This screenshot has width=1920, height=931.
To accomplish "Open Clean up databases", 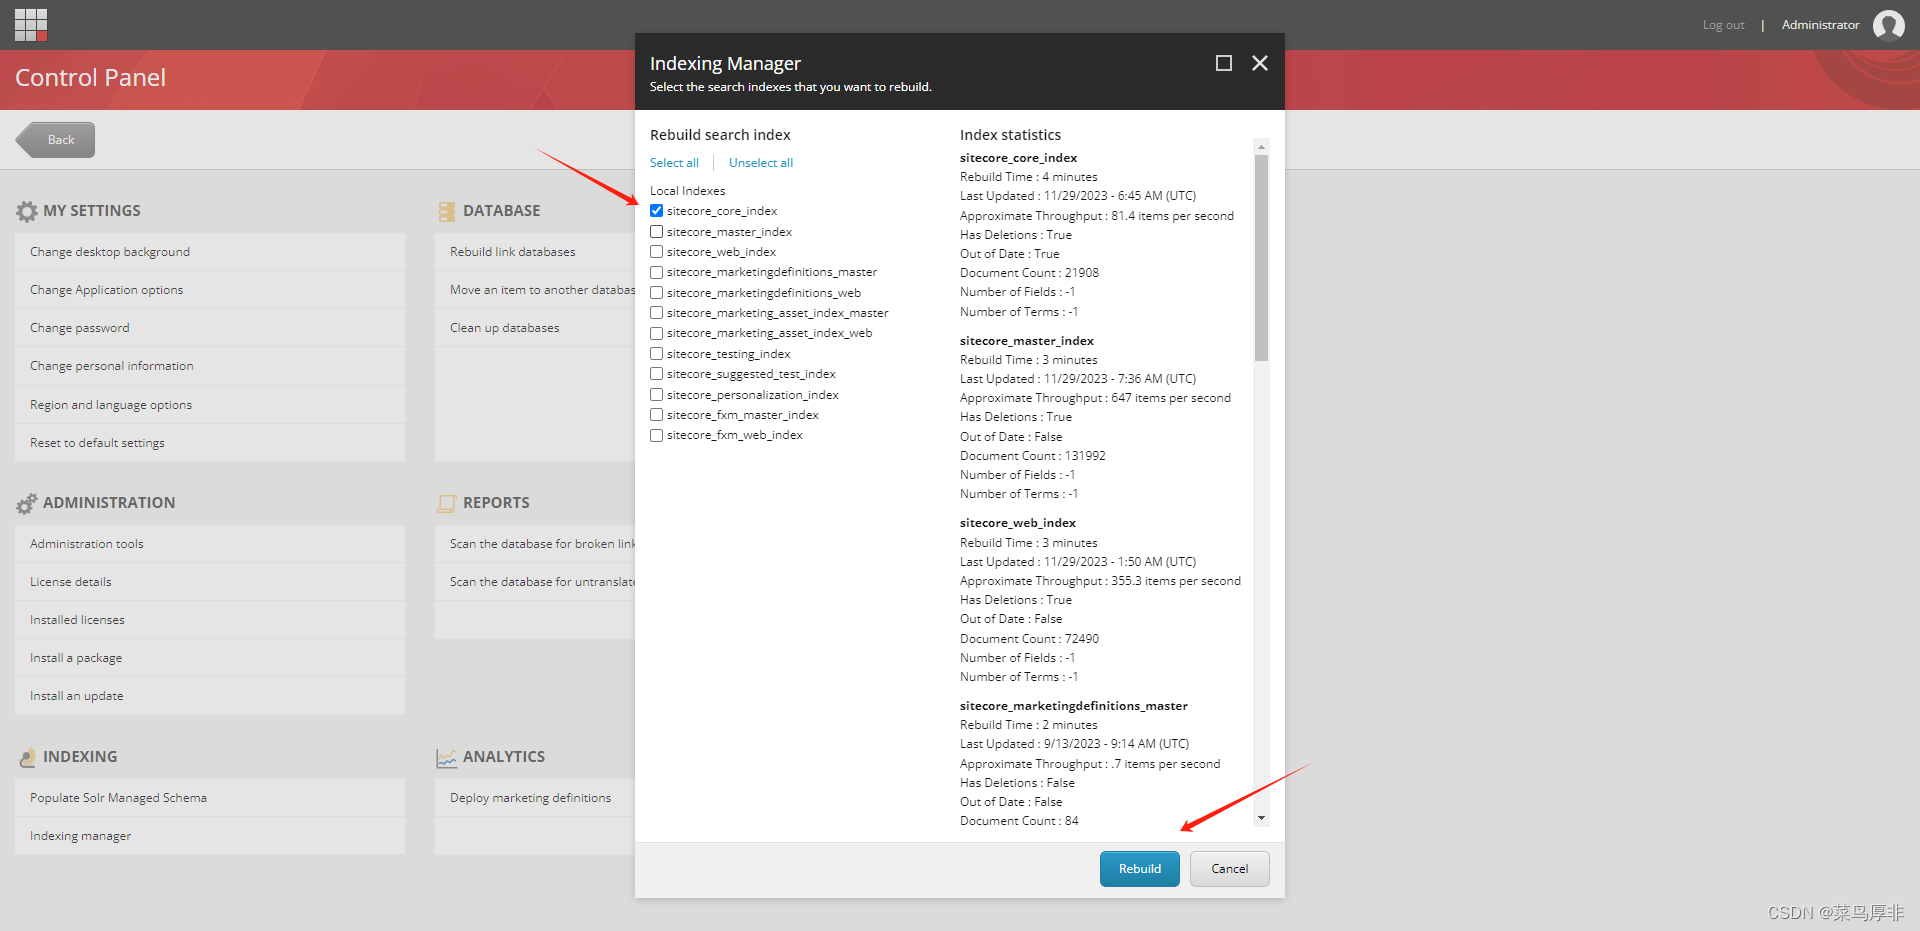I will pyautogui.click(x=535, y=328).
